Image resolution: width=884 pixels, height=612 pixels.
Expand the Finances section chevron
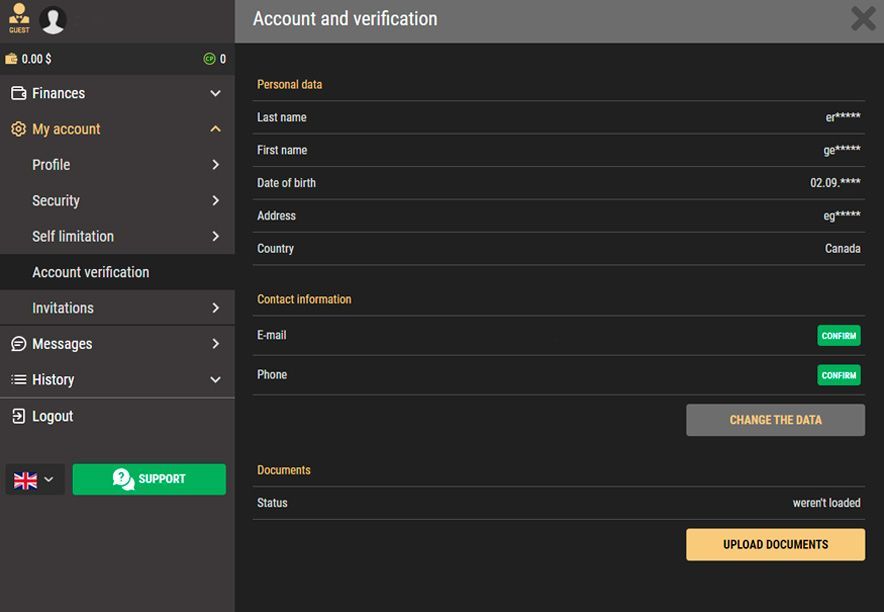click(215, 93)
